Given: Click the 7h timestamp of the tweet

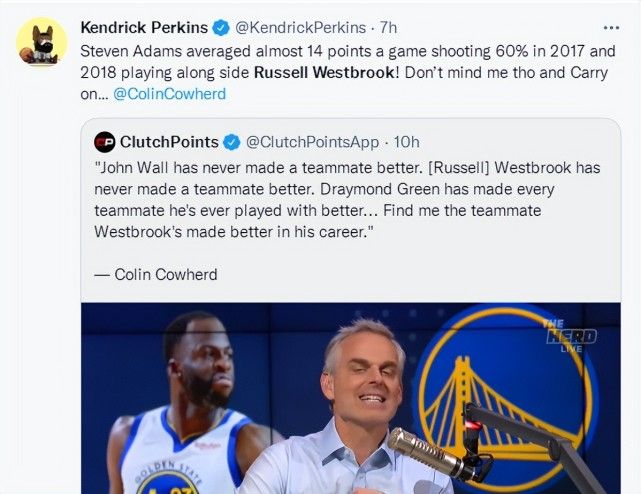Looking at the screenshot, I should click(x=389, y=27).
